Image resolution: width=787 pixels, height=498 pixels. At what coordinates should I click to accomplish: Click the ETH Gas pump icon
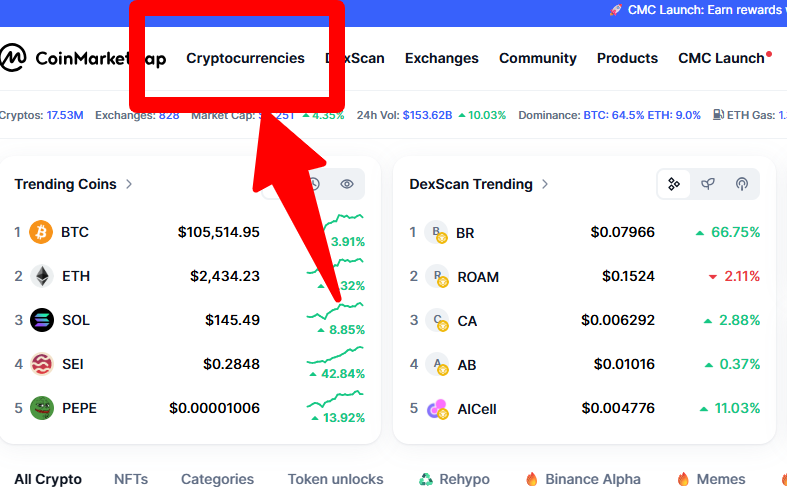pyautogui.click(x=718, y=115)
